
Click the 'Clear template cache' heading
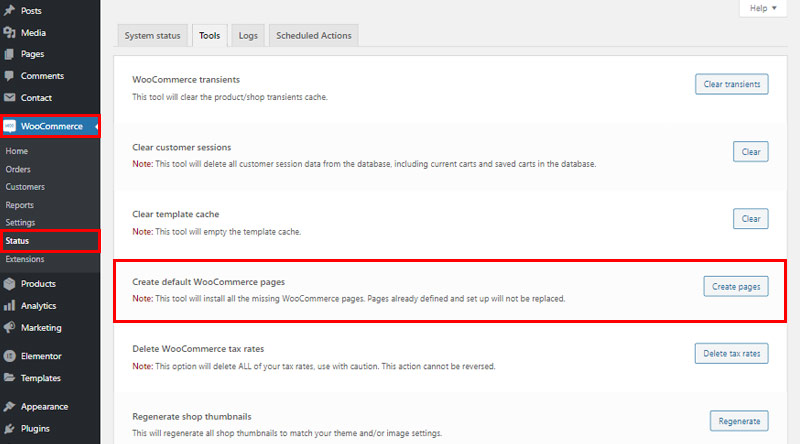point(176,214)
